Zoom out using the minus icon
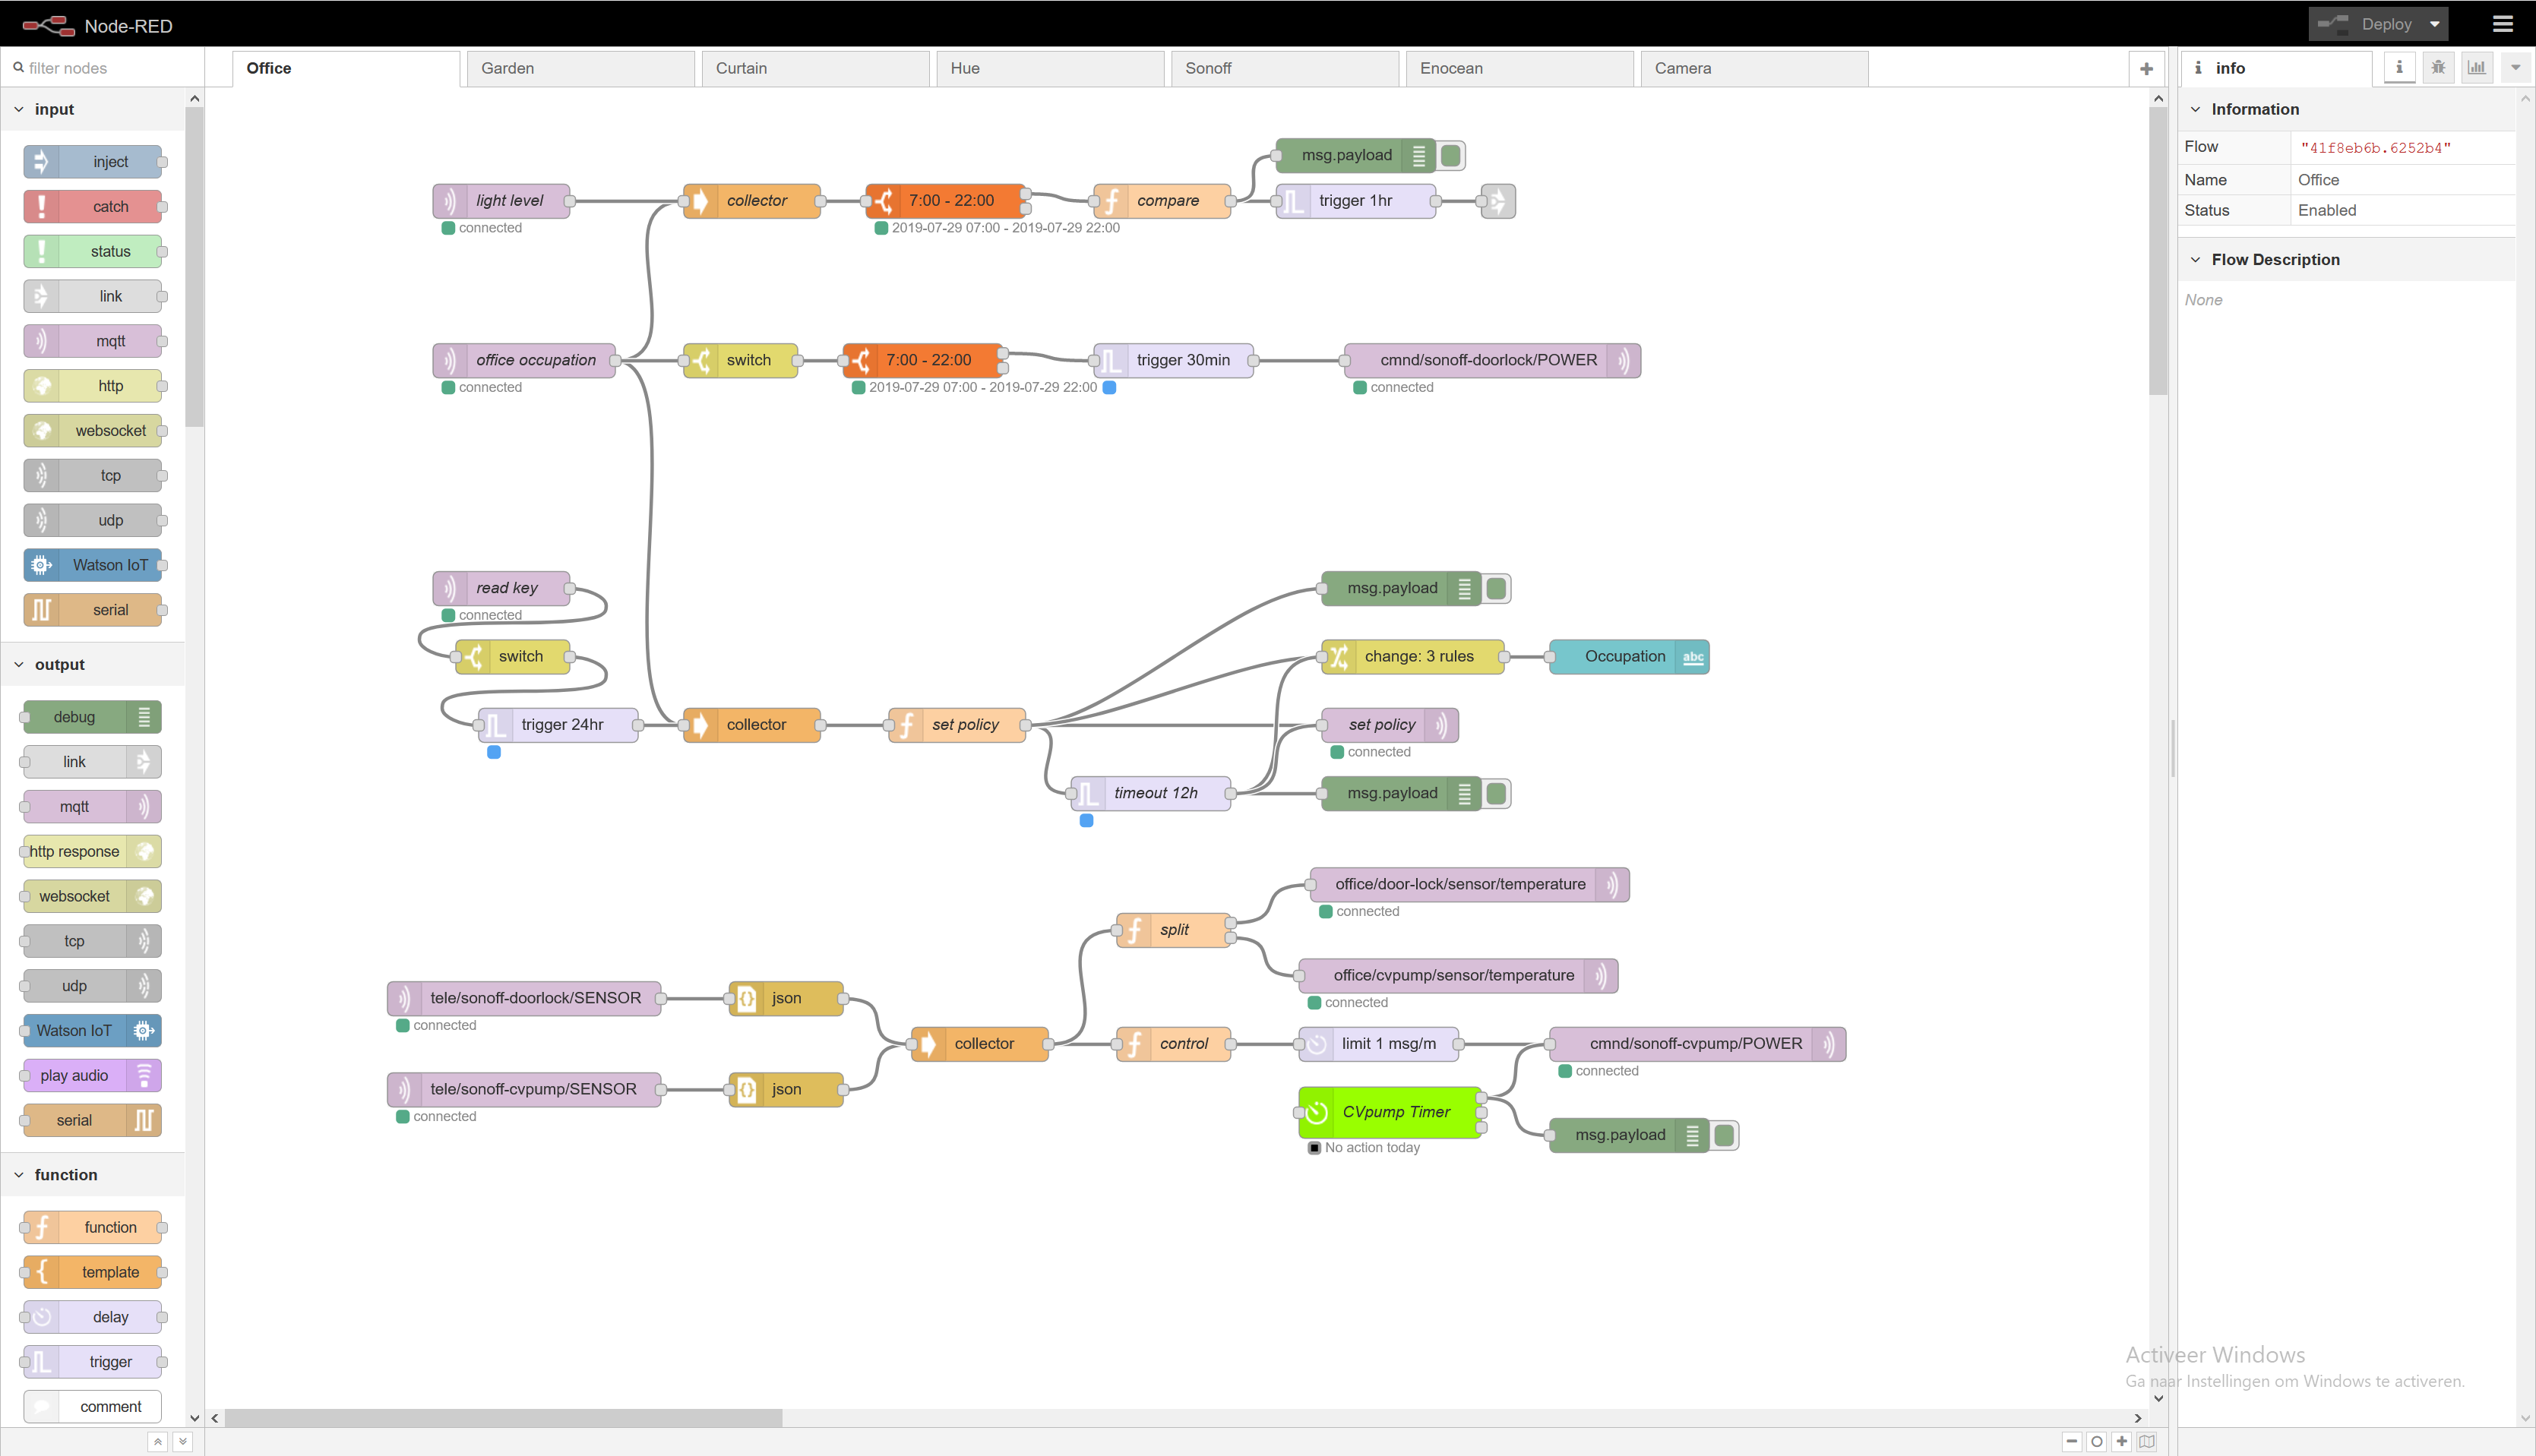2536x1456 pixels. point(2072,1441)
